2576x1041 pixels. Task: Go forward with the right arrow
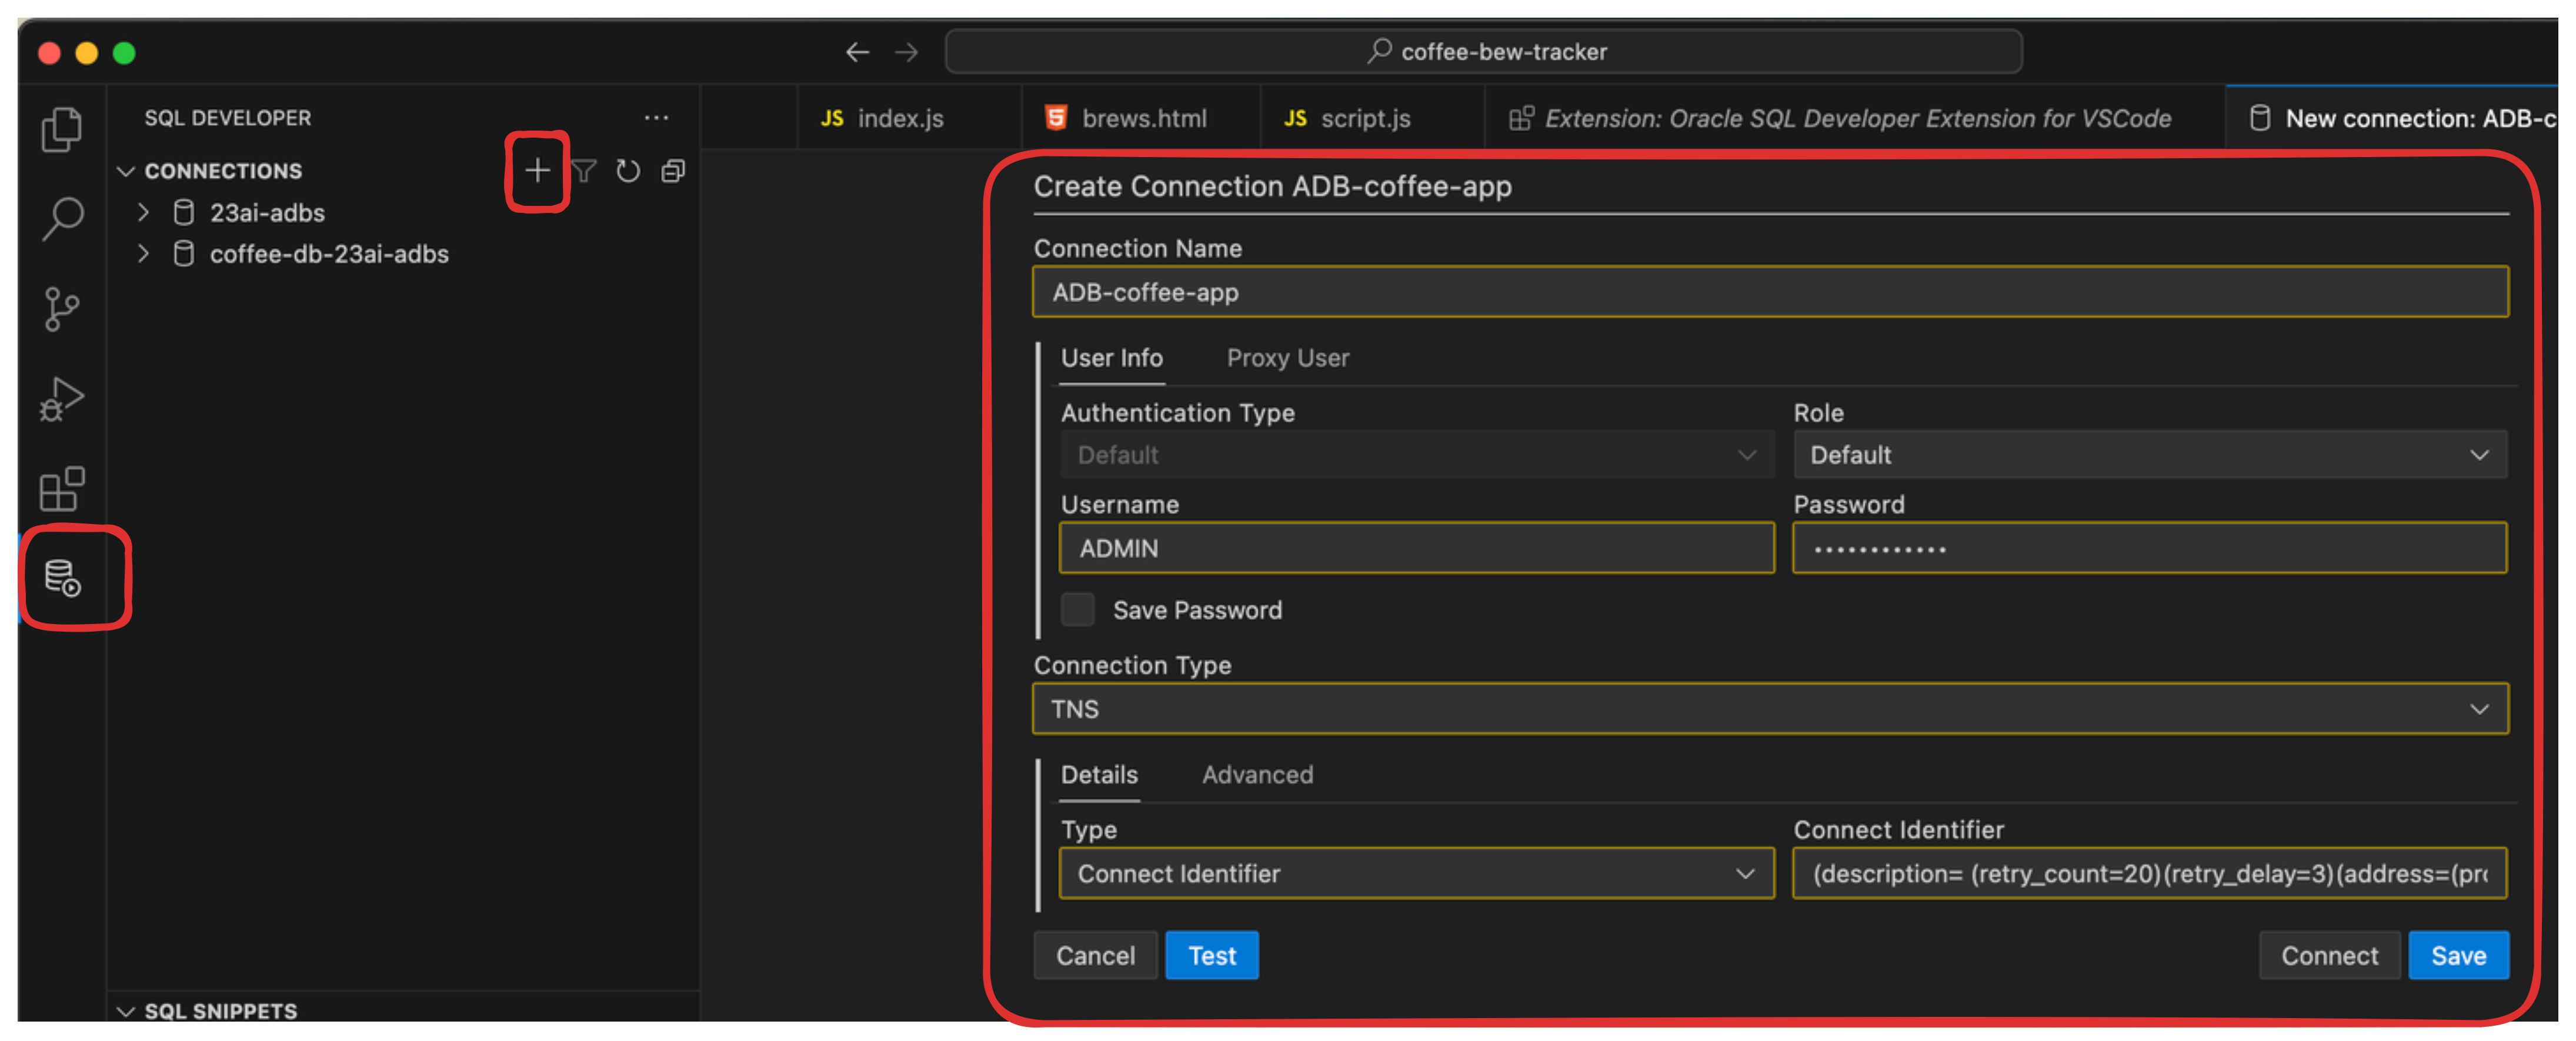coord(906,52)
